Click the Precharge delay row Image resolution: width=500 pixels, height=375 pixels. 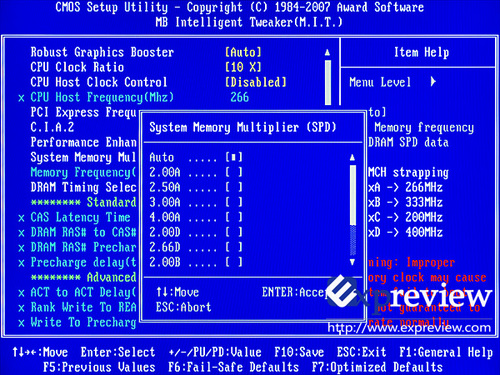click(x=77, y=262)
